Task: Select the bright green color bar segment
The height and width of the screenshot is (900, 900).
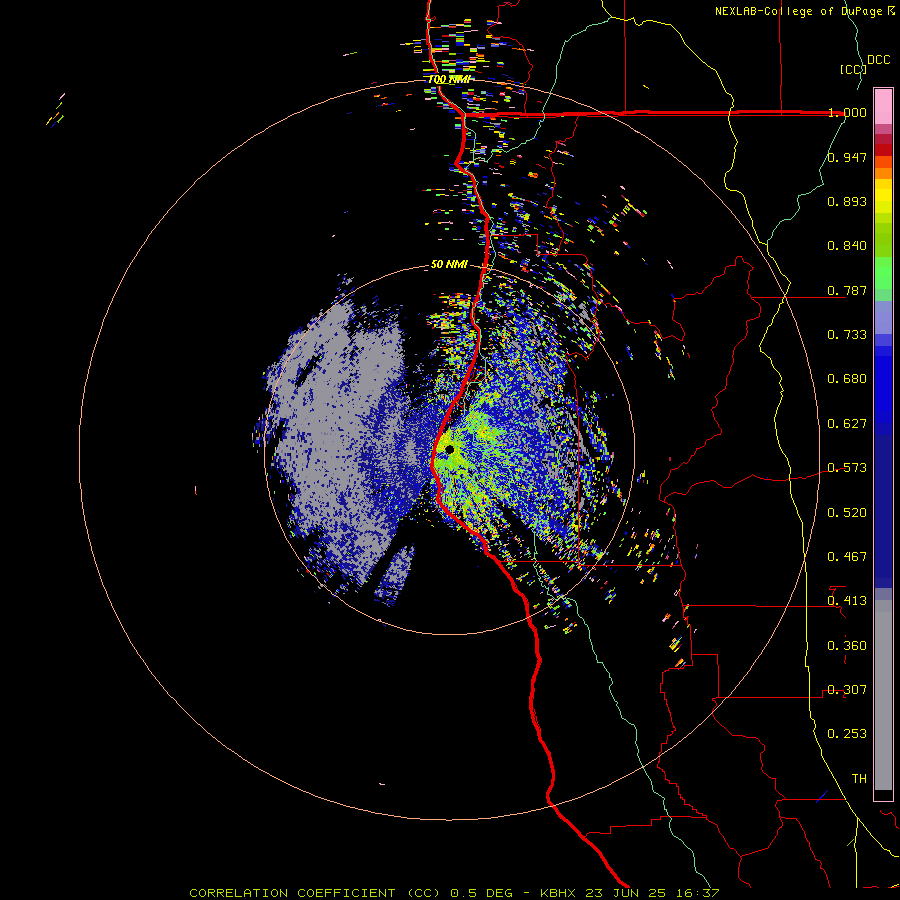Action: click(883, 273)
